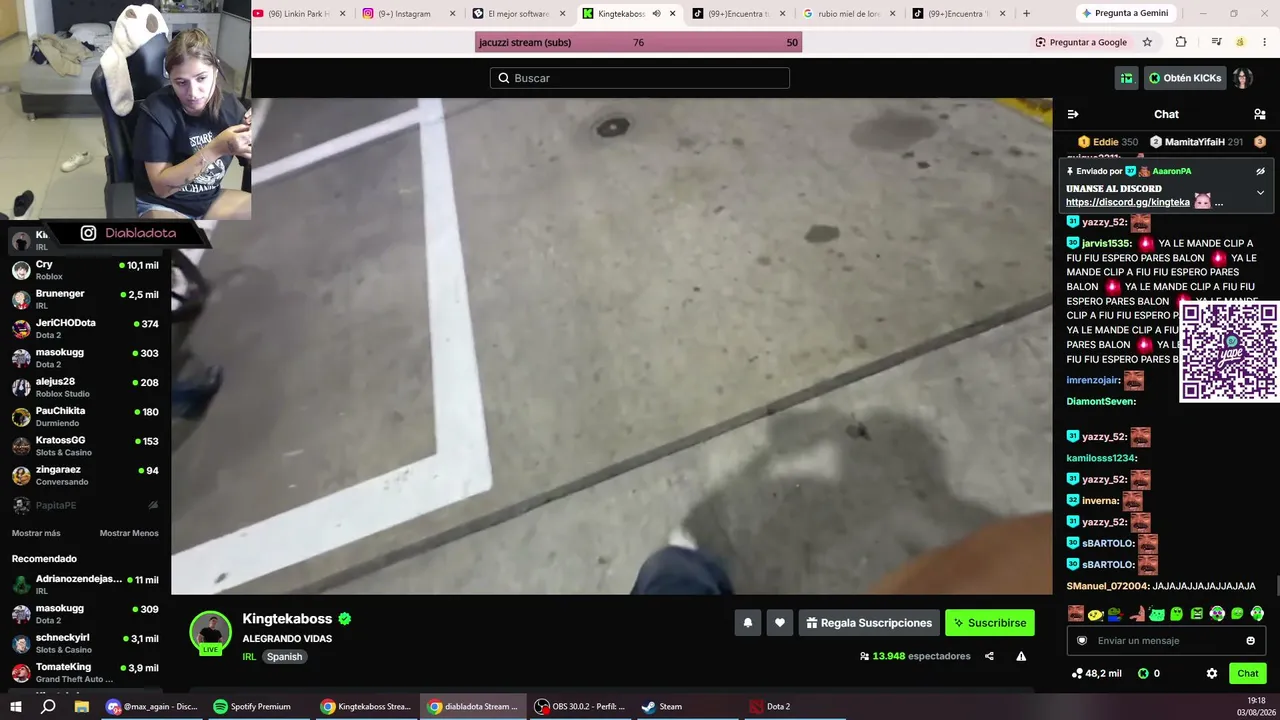
Task: Focus the Buscar search field
Action: point(640,78)
